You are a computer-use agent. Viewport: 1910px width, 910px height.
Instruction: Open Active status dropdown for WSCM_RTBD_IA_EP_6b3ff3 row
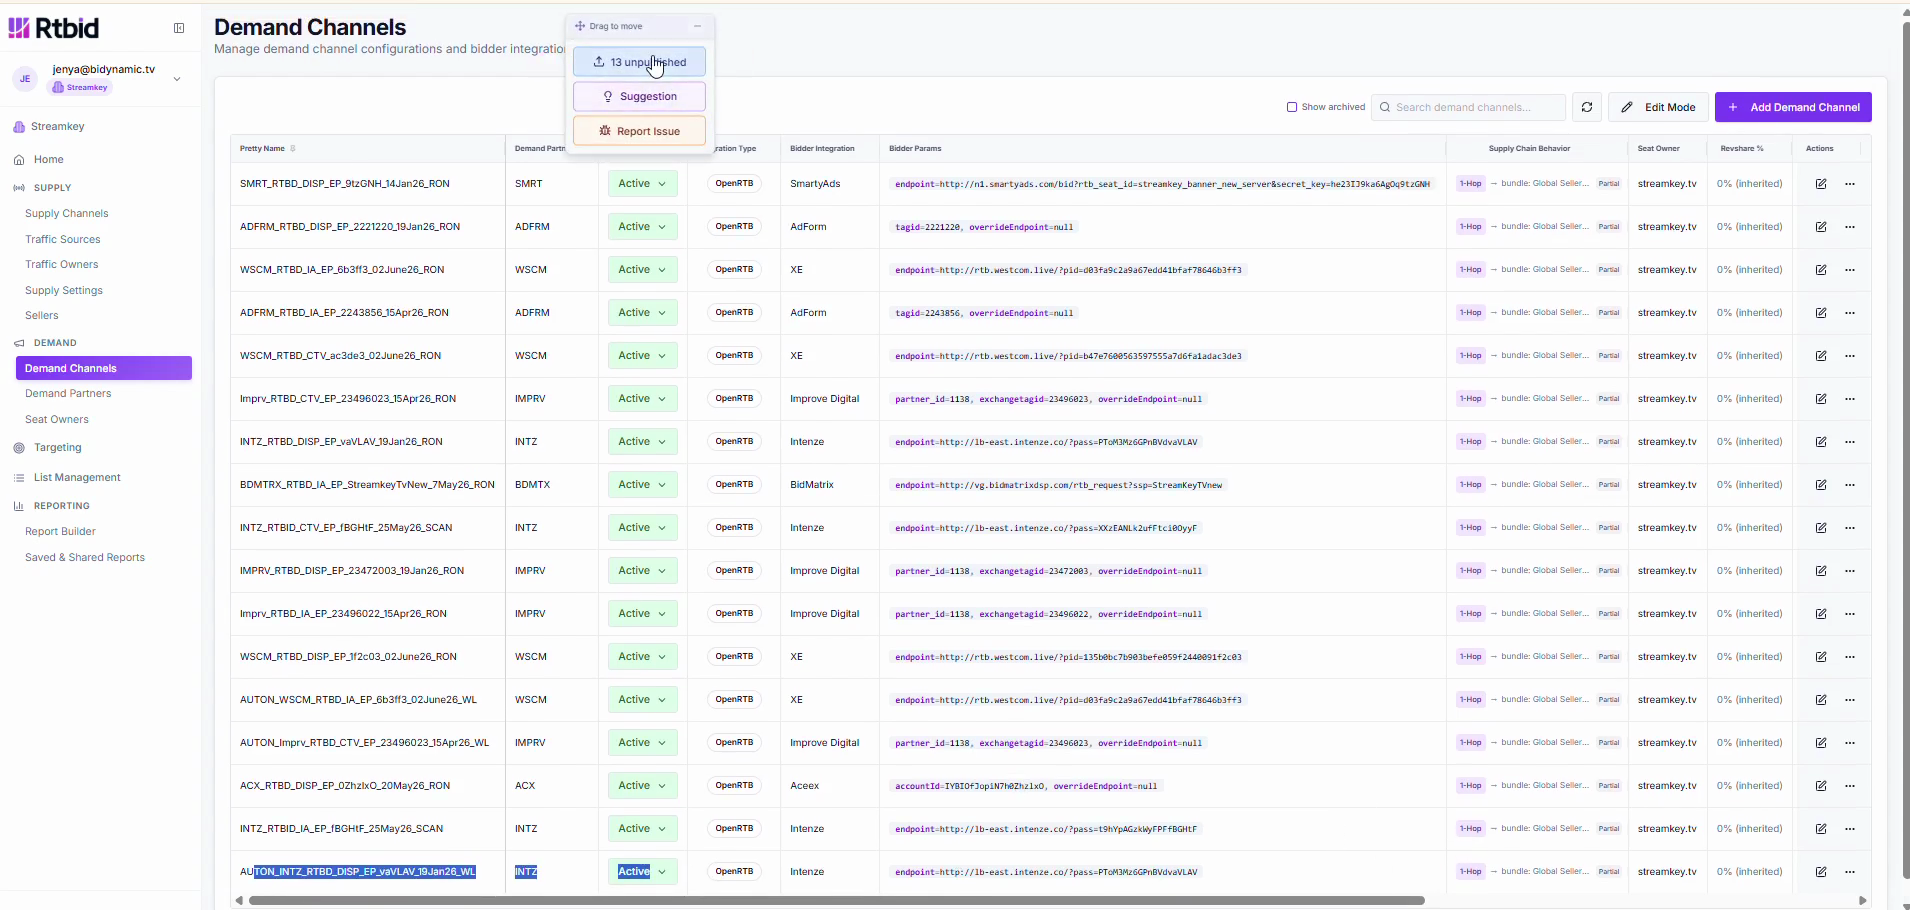[642, 270]
